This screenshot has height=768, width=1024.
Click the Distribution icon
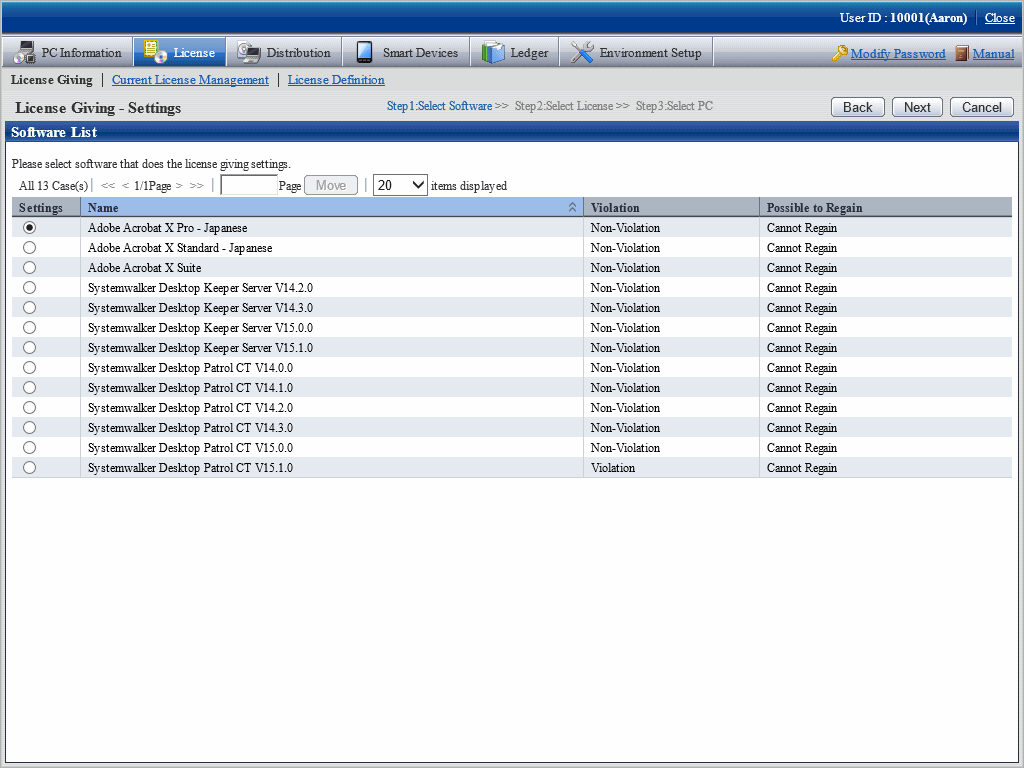249,52
